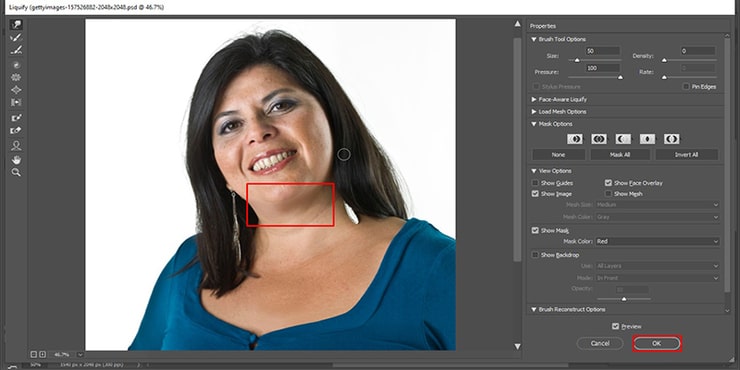
Task: Click Add to Selection mask icon
Action: coord(599,139)
